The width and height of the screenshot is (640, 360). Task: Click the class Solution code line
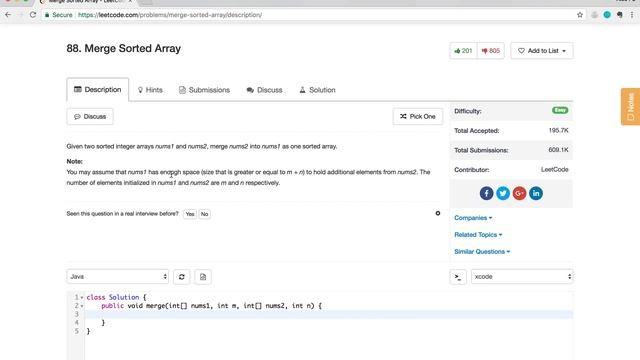tap(116, 297)
